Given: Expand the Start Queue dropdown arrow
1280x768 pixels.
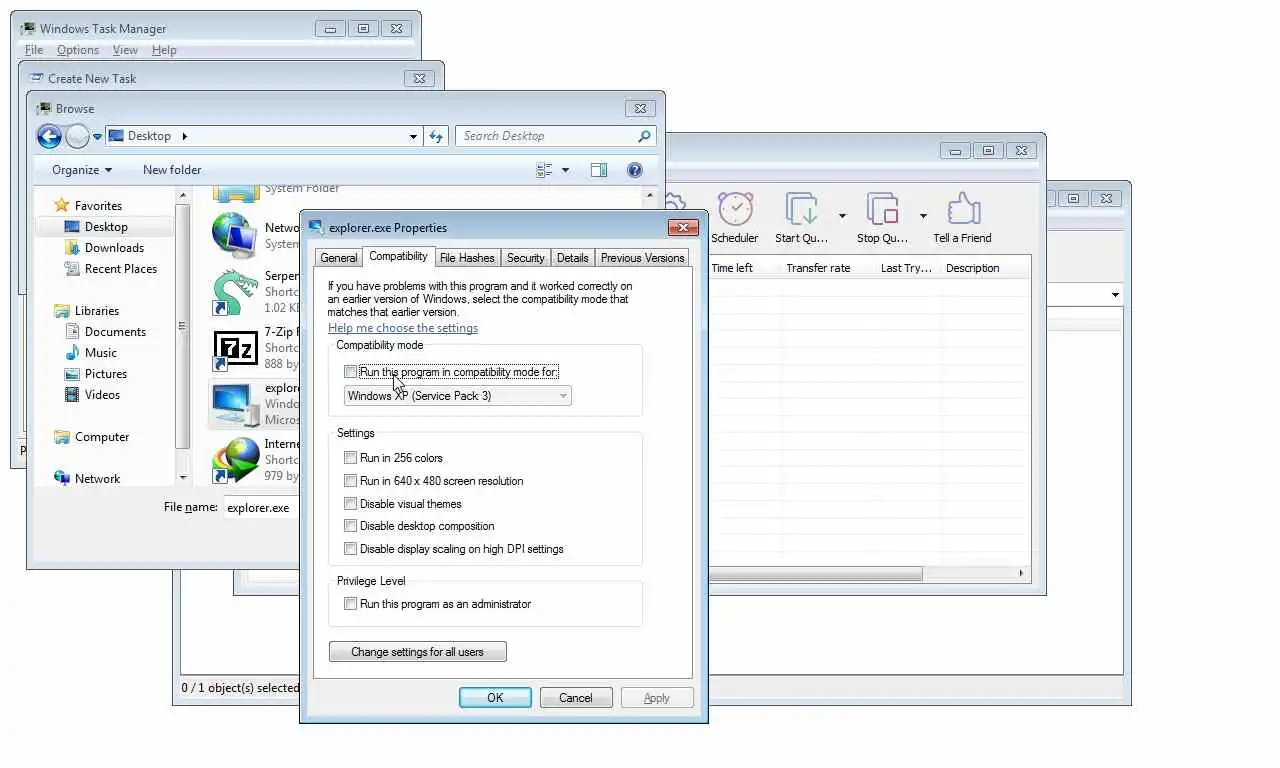Looking at the screenshot, I should click(x=842, y=216).
